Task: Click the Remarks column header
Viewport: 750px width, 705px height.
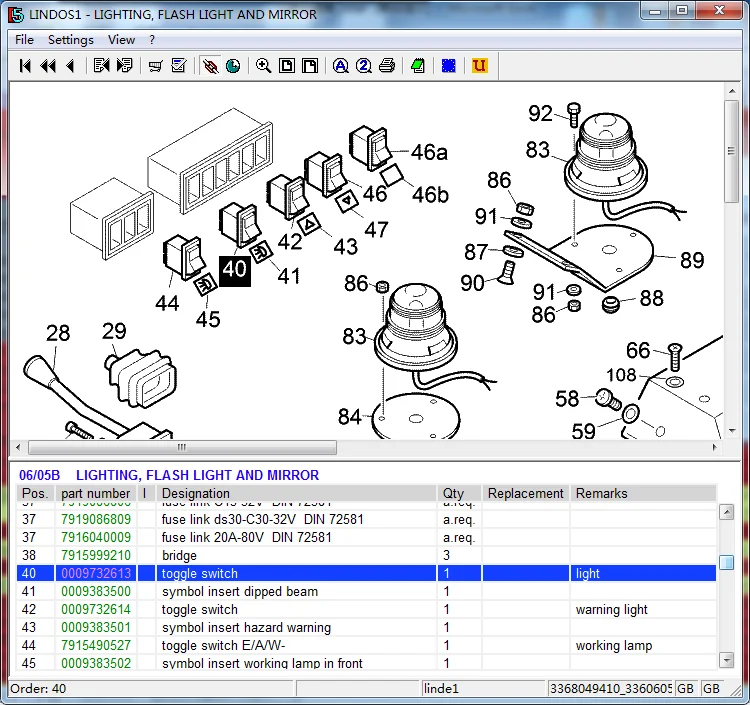Action: [643, 493]
